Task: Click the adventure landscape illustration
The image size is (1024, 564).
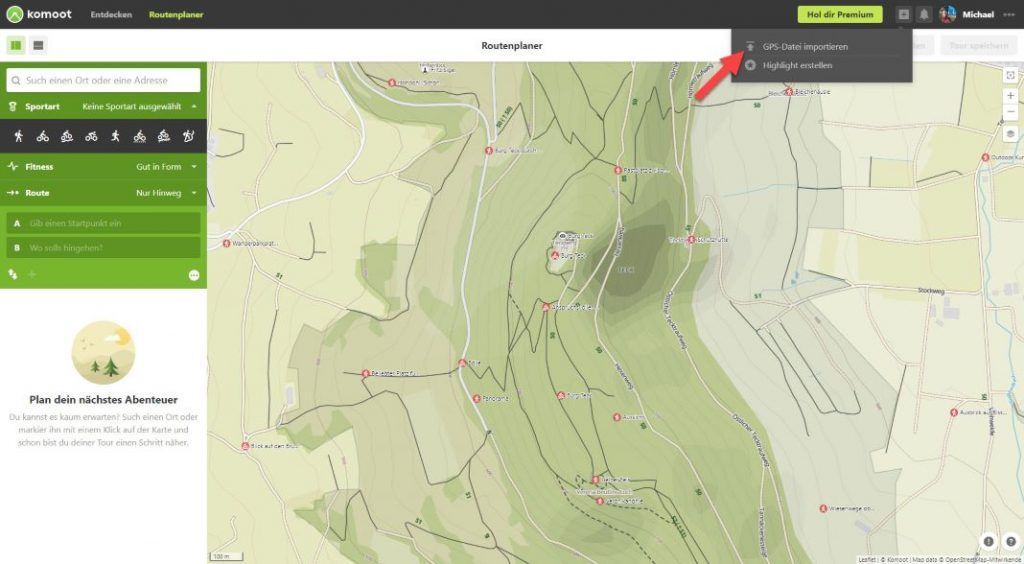Action: pos(103,353)
